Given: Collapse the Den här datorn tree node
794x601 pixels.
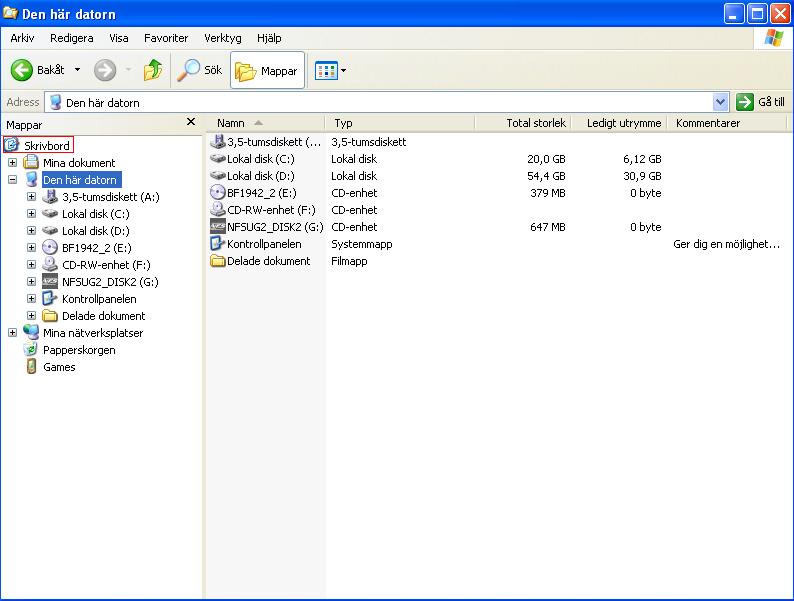Looking at the screenshot, I should pos(12,180).
